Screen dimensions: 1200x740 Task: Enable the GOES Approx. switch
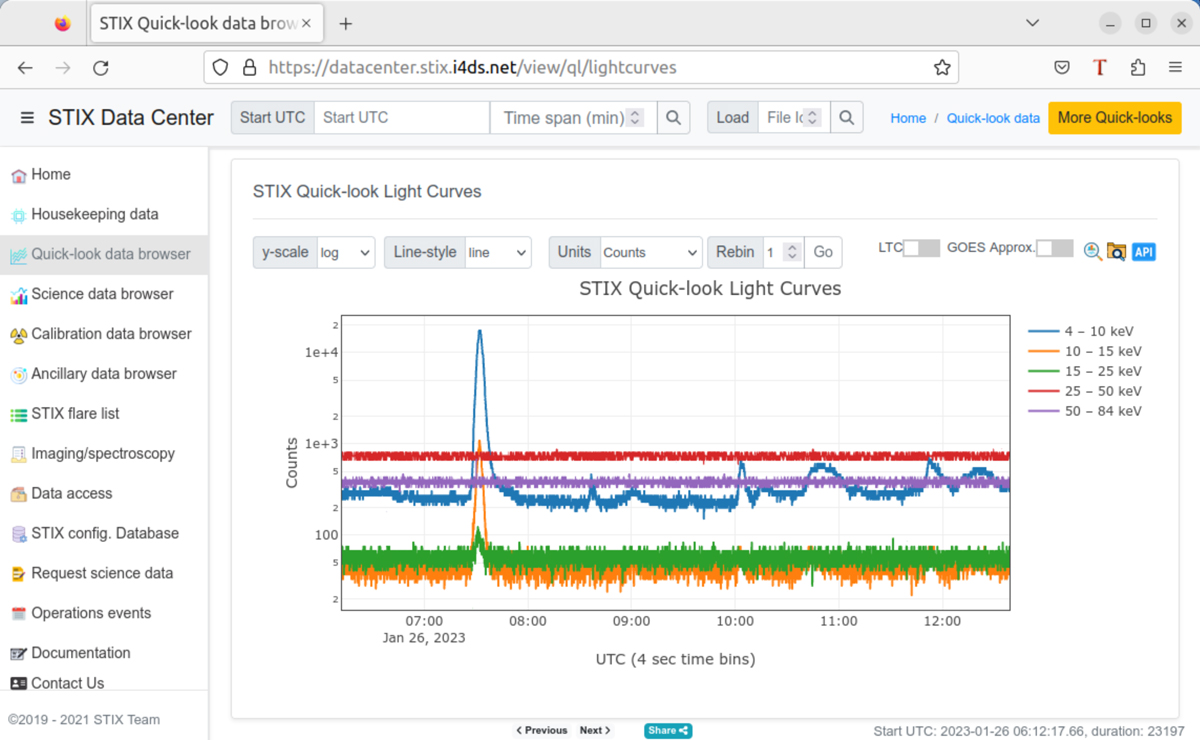tap(1054, 248)
